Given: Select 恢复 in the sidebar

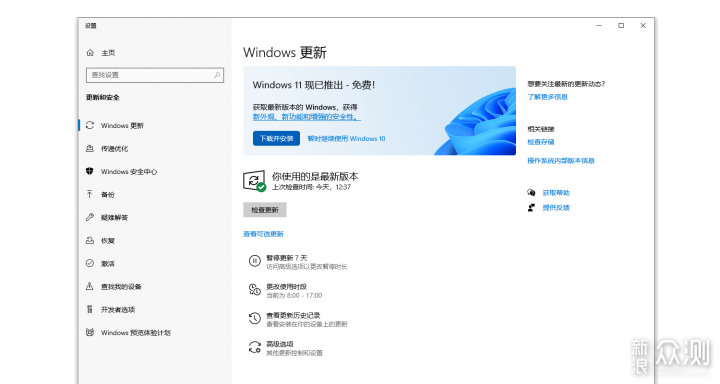Looking at the screenshot, I should click(108, 240).
